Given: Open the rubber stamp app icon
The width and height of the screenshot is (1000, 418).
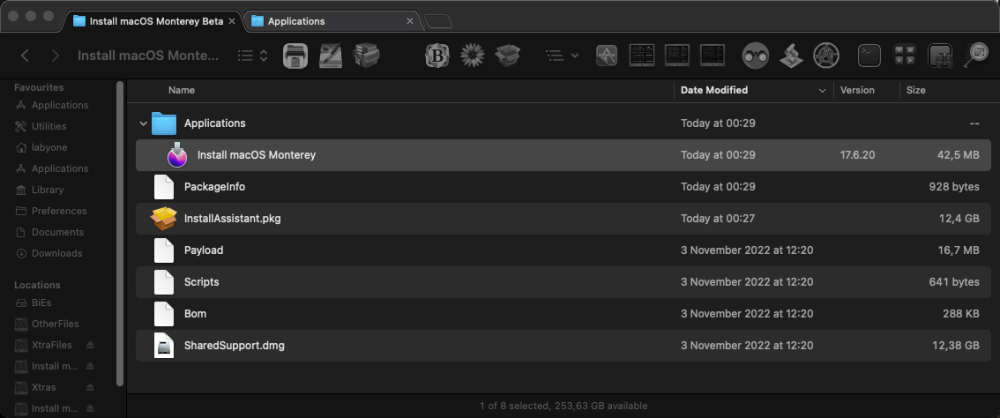Looking at the screenshot, I should (x=791, y=56).
